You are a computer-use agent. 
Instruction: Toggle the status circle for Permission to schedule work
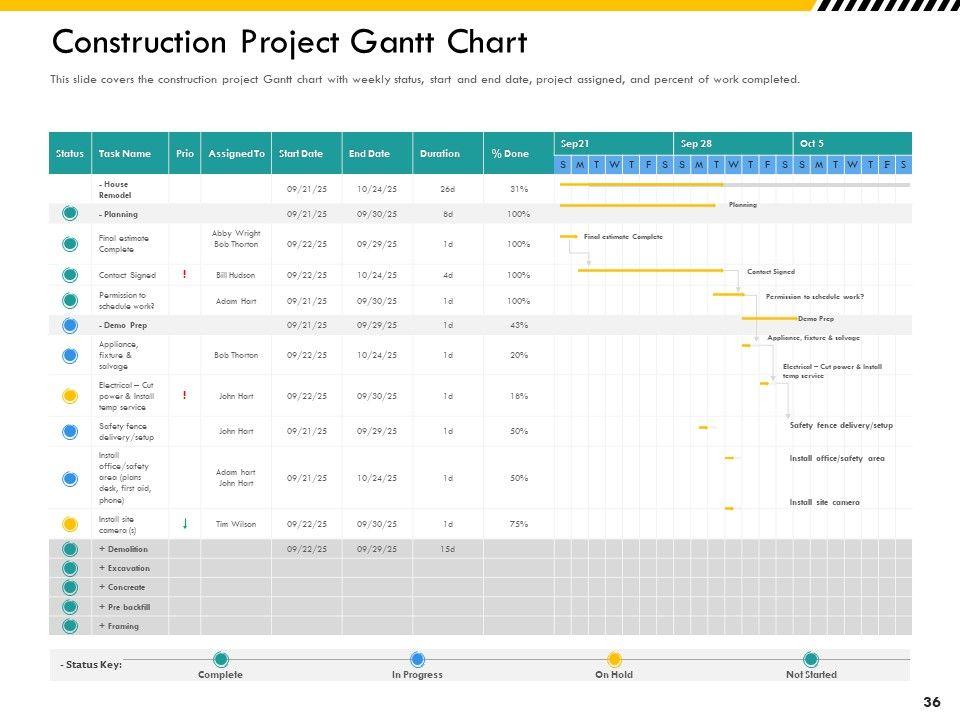coord(70,300)
